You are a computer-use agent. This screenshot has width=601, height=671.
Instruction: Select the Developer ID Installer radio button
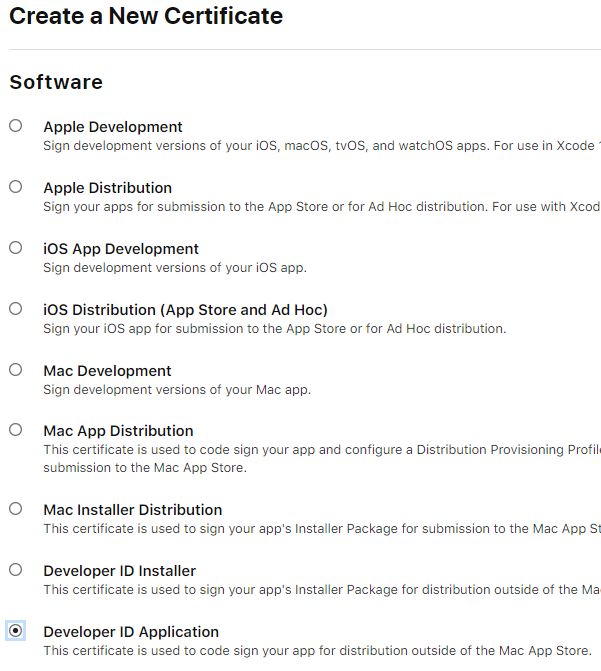coord(15,570)
